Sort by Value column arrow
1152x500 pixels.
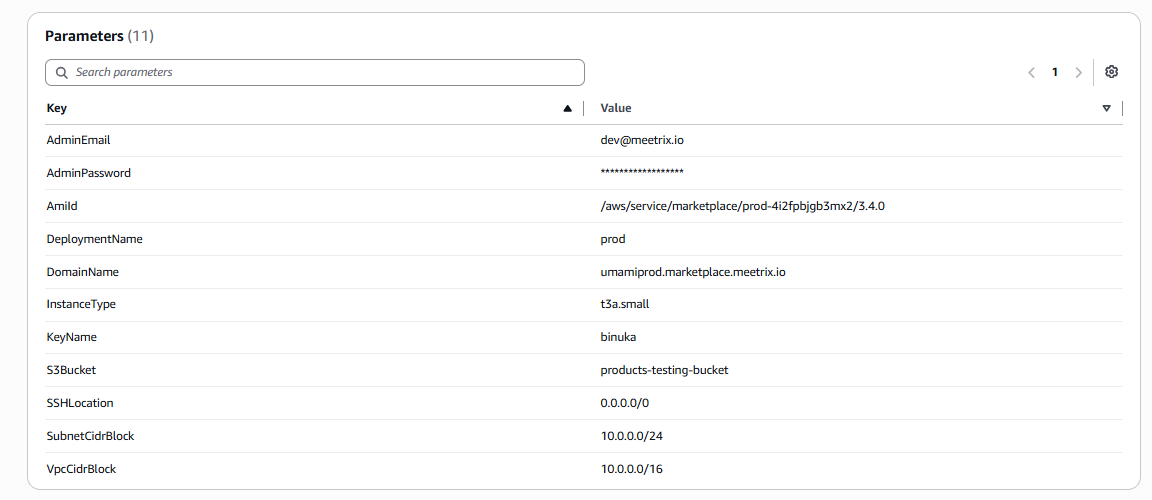pyautogui.click(x=1106, y=109)
